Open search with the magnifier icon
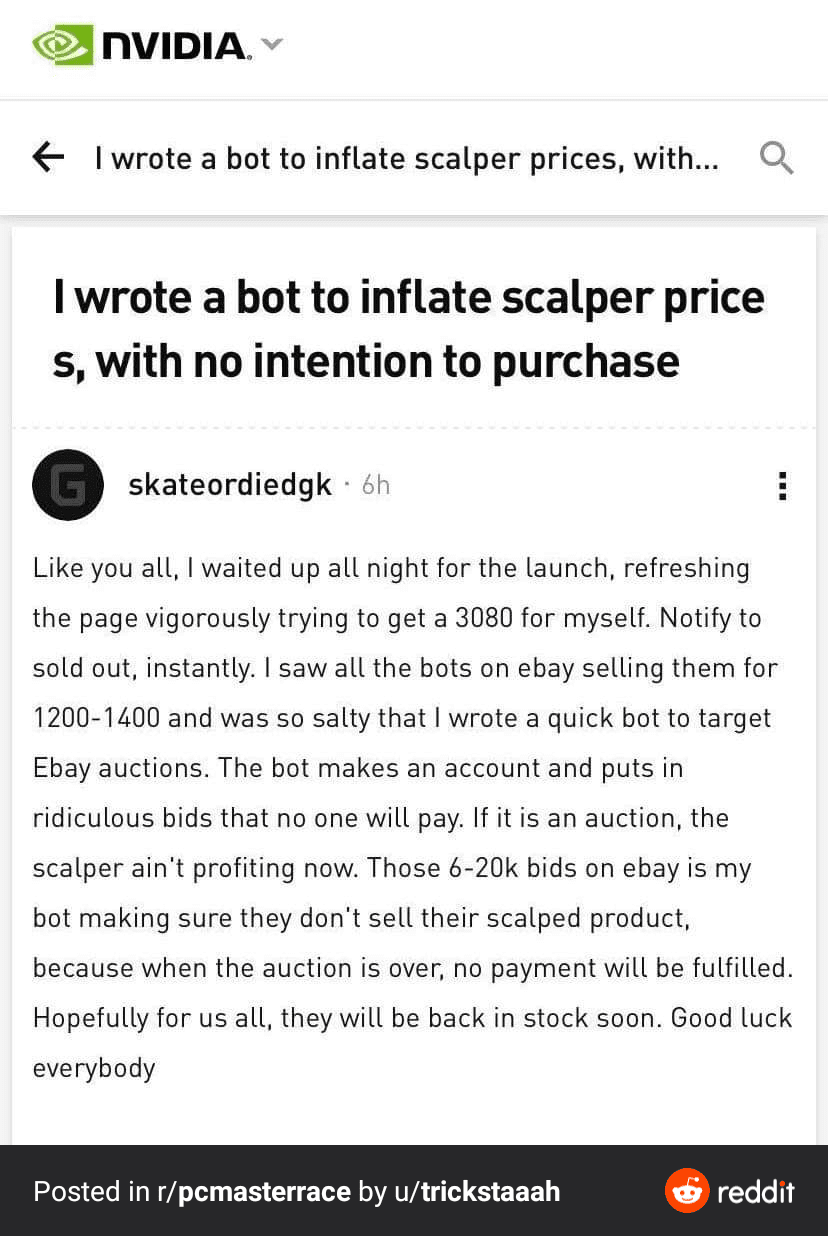Image resolution: width=828 pixels, height=1236 pixels. [x=776, y=157]
